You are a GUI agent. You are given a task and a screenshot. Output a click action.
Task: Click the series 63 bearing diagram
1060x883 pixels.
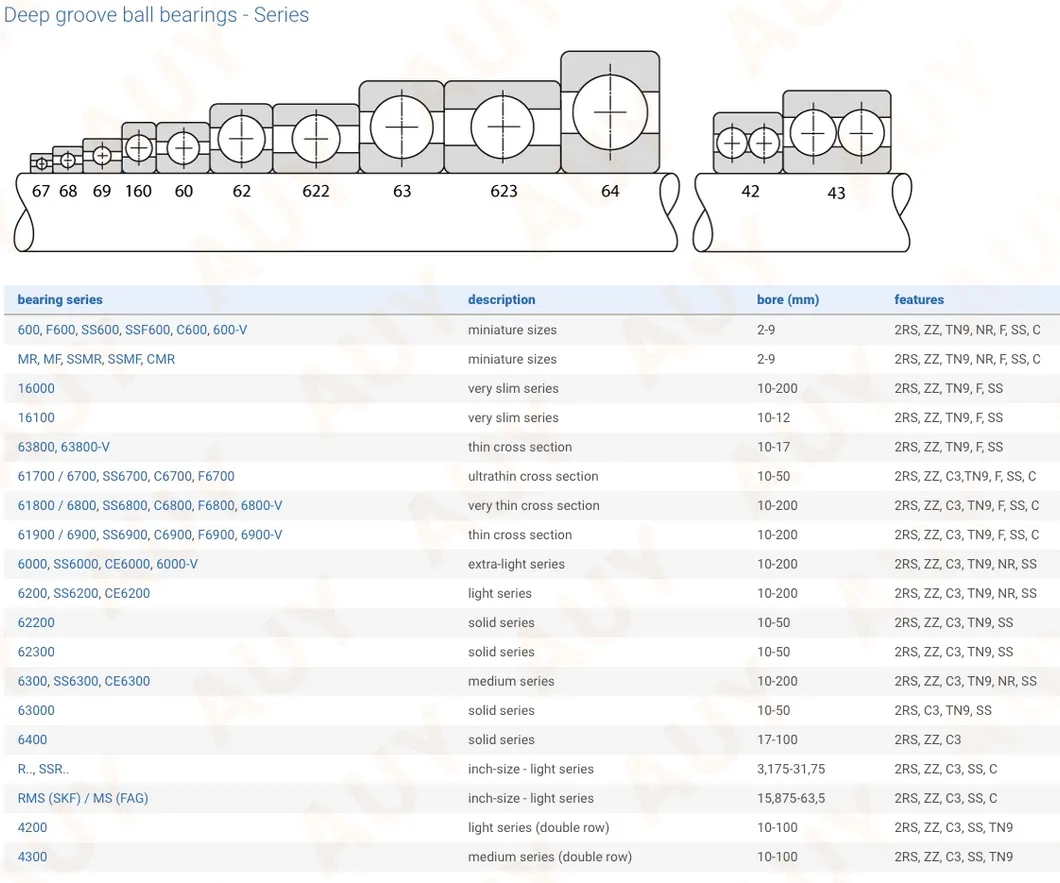(401, 127)
